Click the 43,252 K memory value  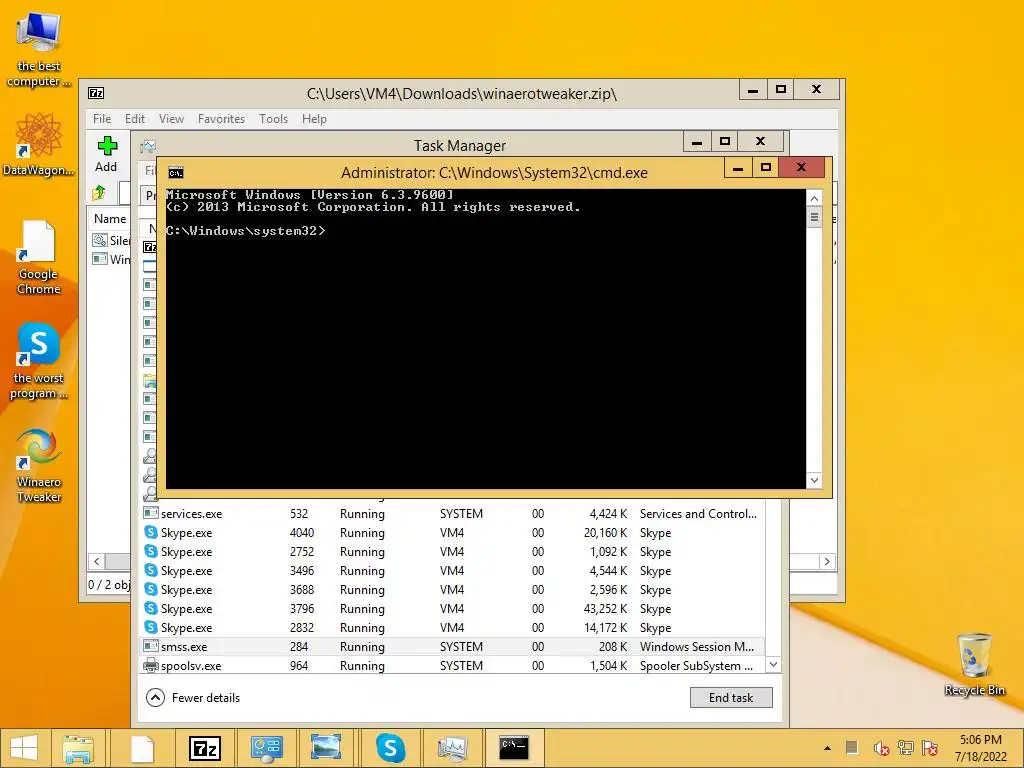(x=605, y=609)
